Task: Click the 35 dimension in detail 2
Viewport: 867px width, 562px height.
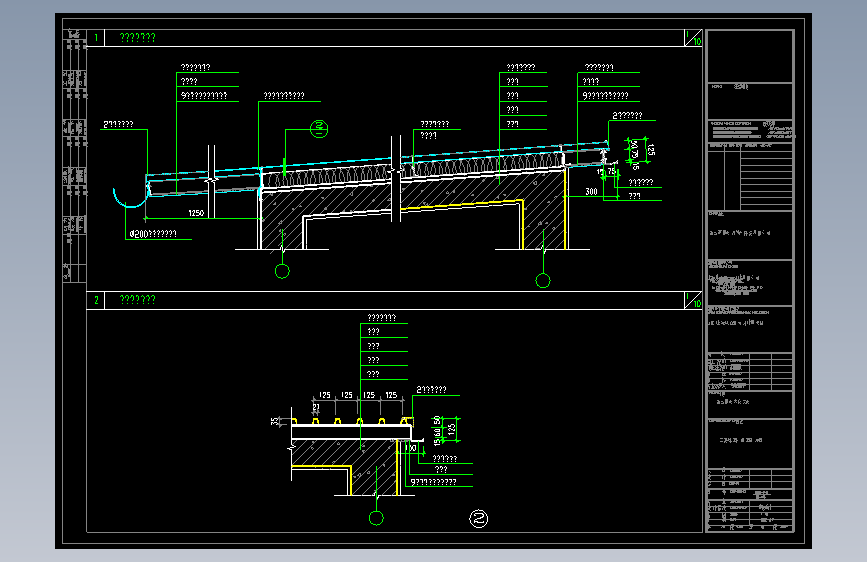Action: pos(275,422)
